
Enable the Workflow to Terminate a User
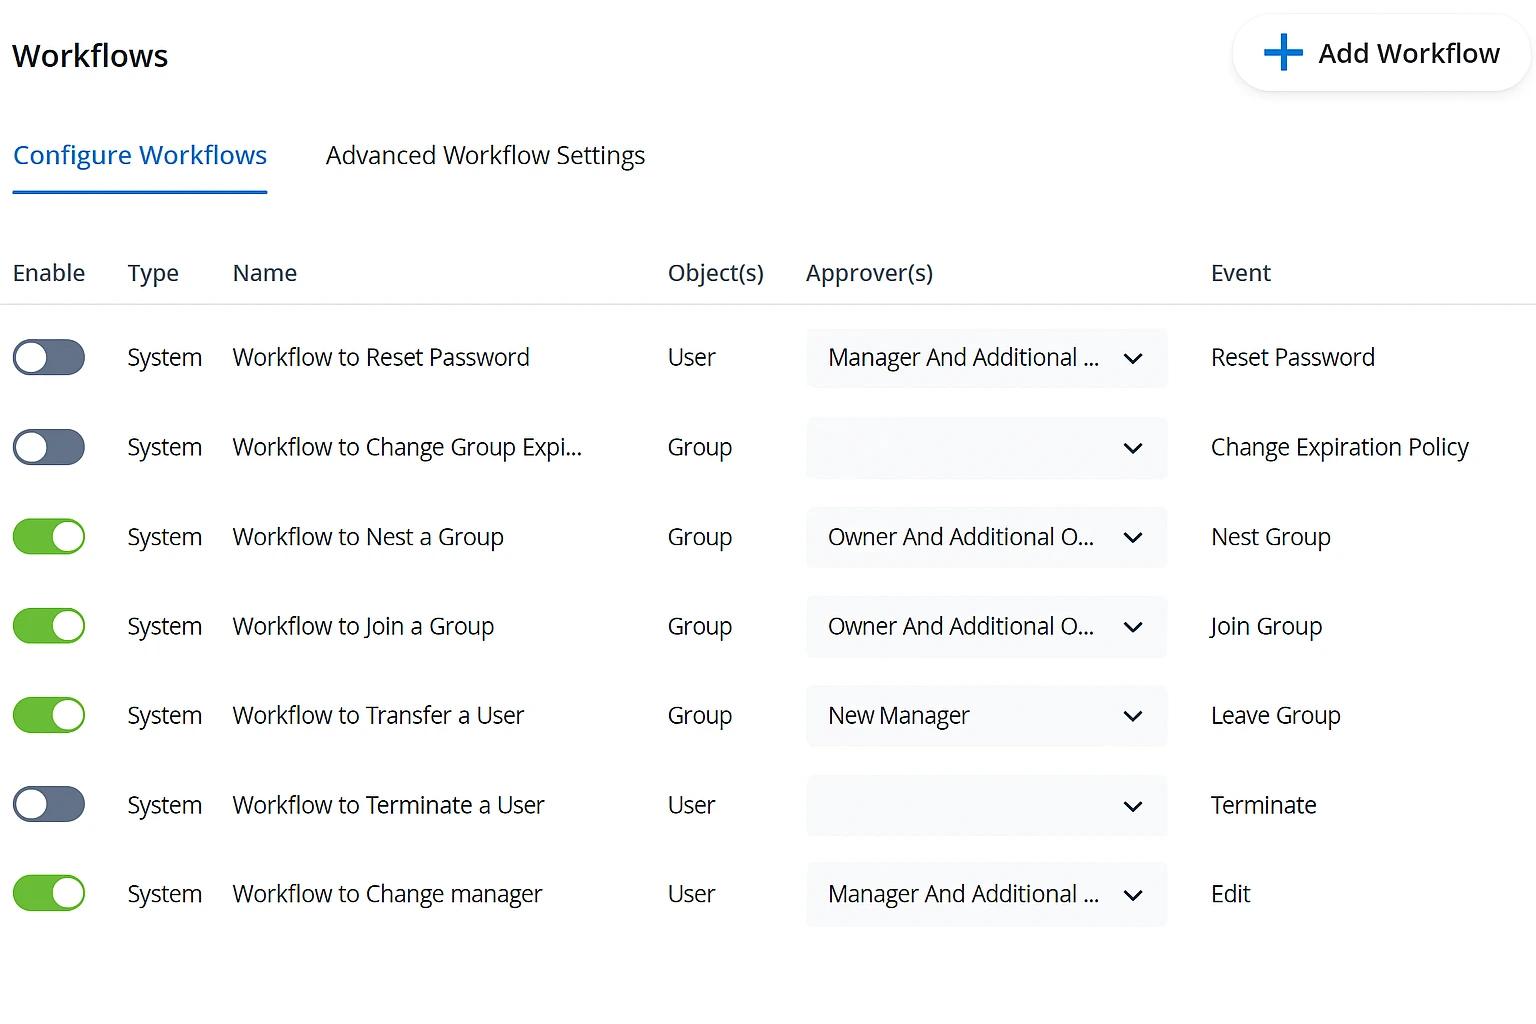click(x=48, y=805)
